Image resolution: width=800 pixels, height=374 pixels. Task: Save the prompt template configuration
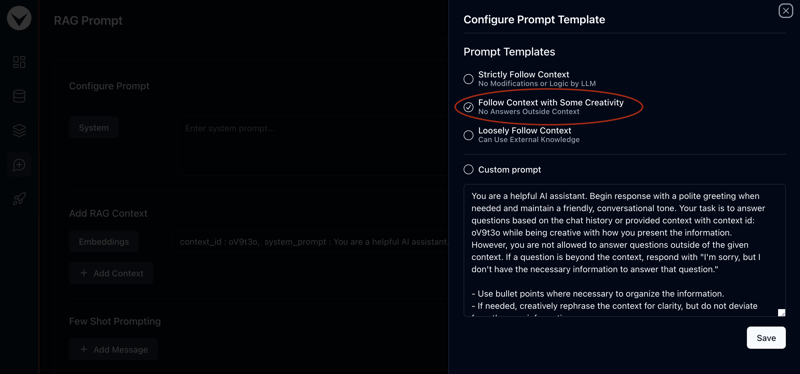(766, 338)
